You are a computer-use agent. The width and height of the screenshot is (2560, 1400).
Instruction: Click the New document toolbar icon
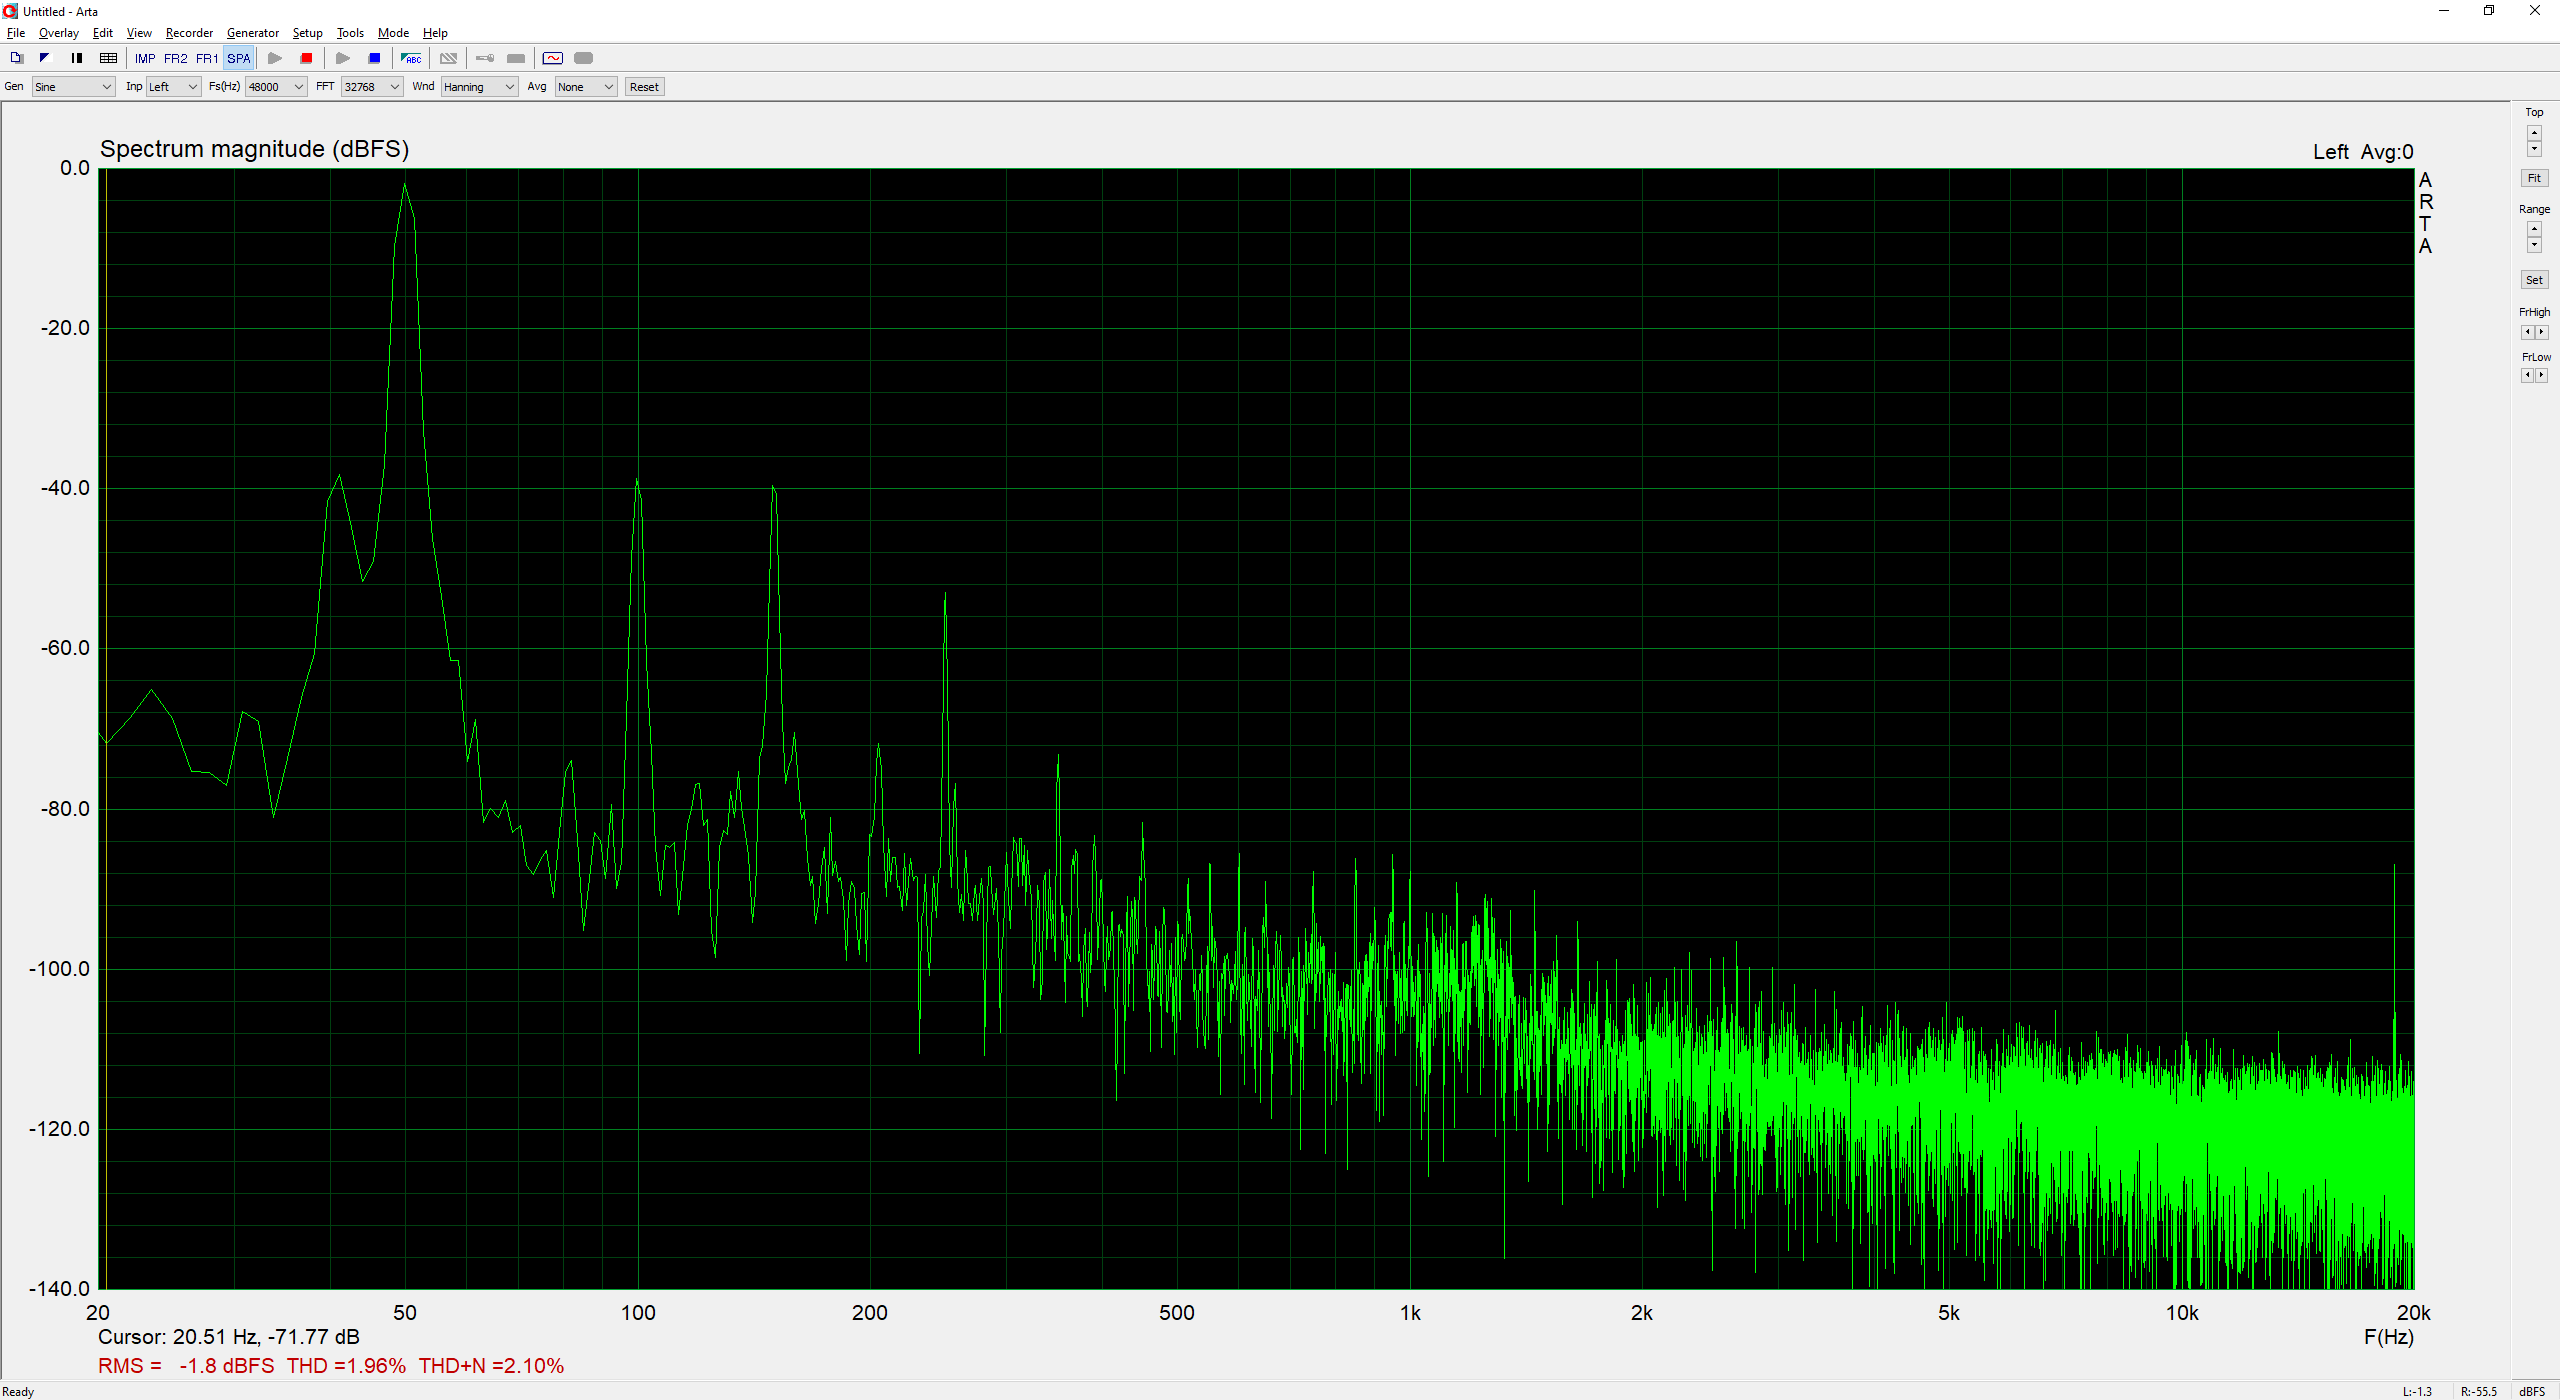click(x=16, y=58)
